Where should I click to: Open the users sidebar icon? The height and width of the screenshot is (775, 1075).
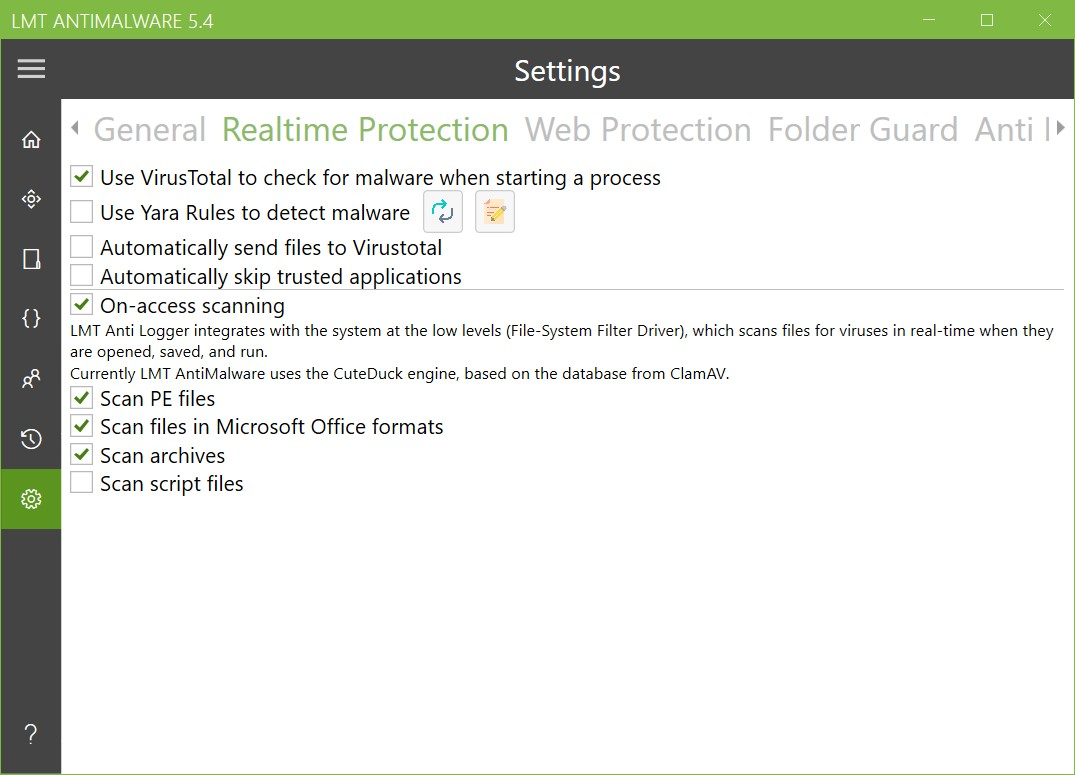tap(31, 379)
